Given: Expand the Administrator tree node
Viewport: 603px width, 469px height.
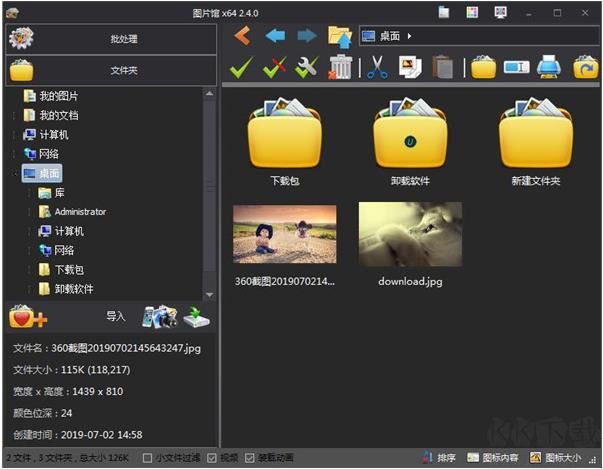Looking at the screenshot, I should click(x=30, y=212).
